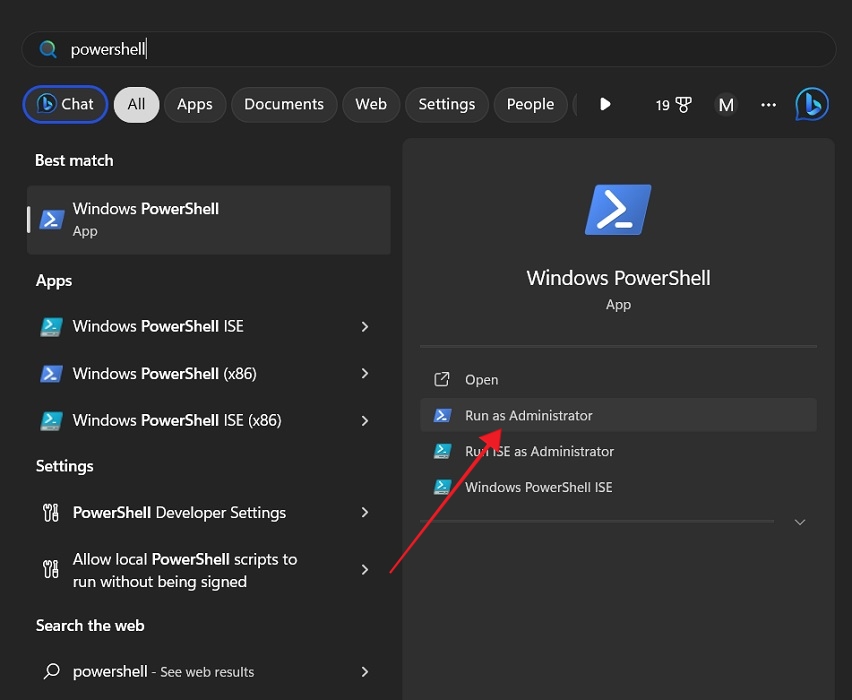The height and width of the screenshot is (700, 852).
Task: Click the PowerShell Developer Settings gear icon
Action: click(x=50, y=512)
